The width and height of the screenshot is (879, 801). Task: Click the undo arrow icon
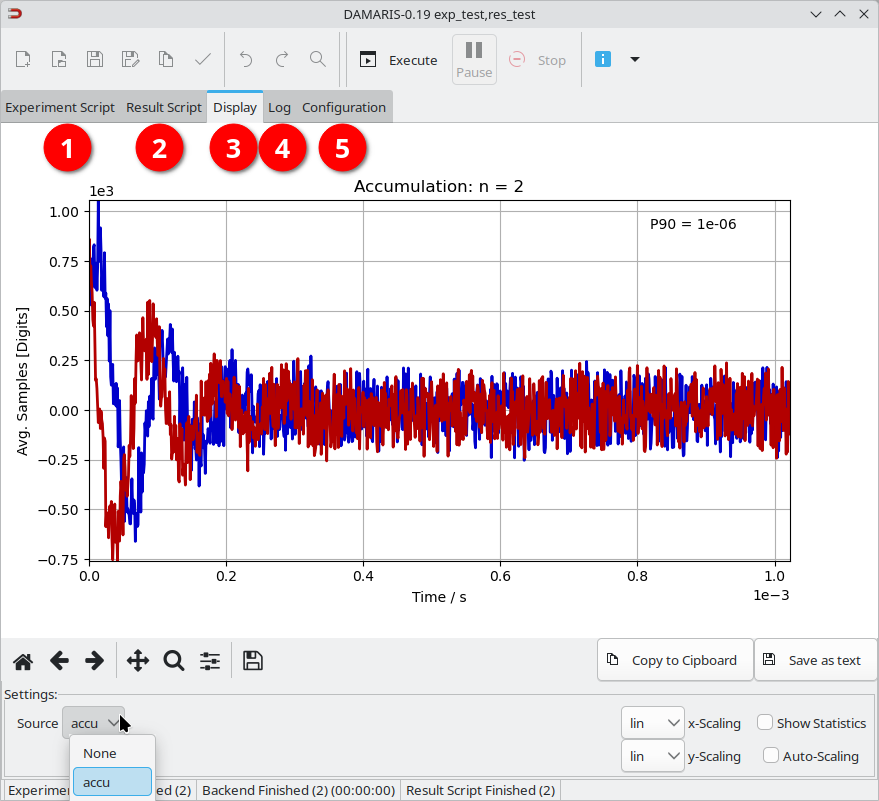click(x=246, y=59)
